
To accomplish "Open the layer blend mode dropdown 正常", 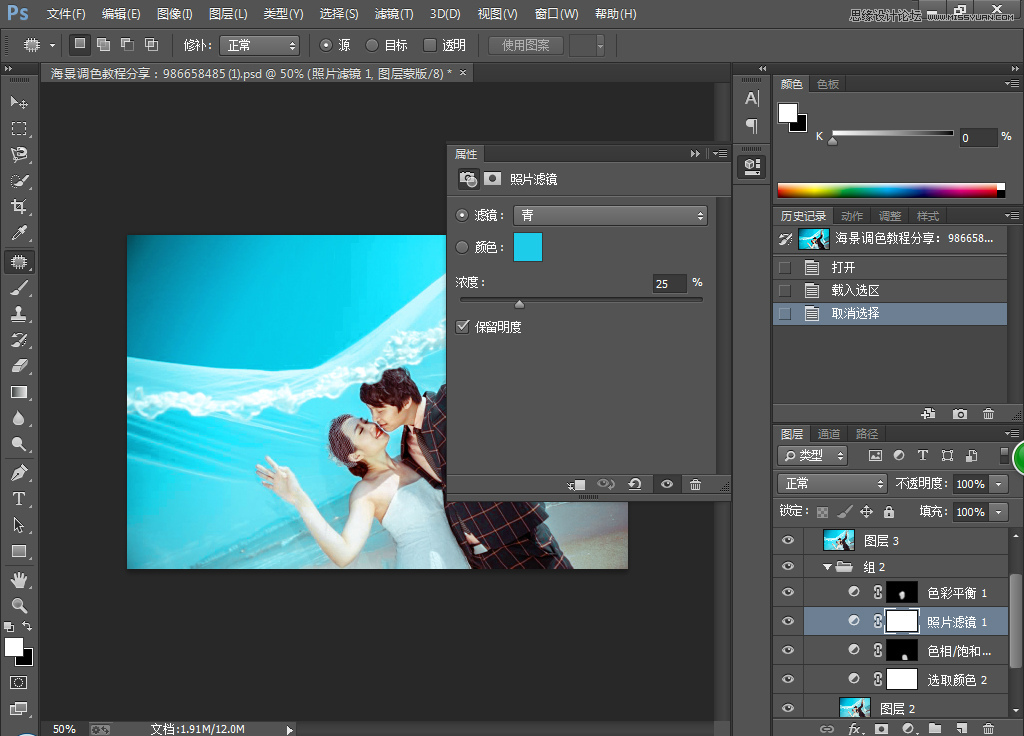I will click(832, 483).
